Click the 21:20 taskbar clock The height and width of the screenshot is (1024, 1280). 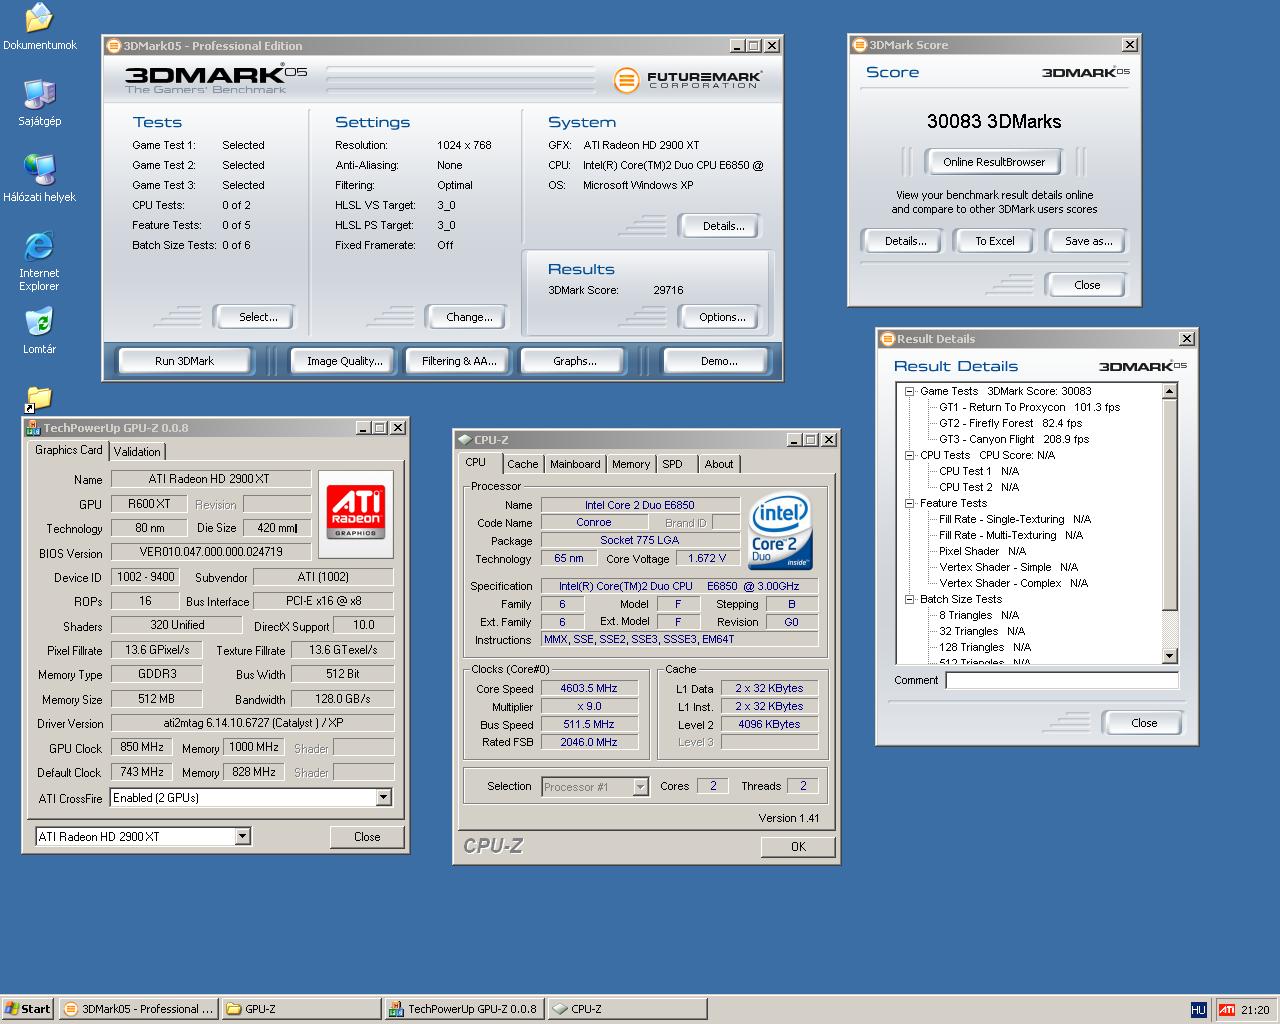click(1255, 1010)
